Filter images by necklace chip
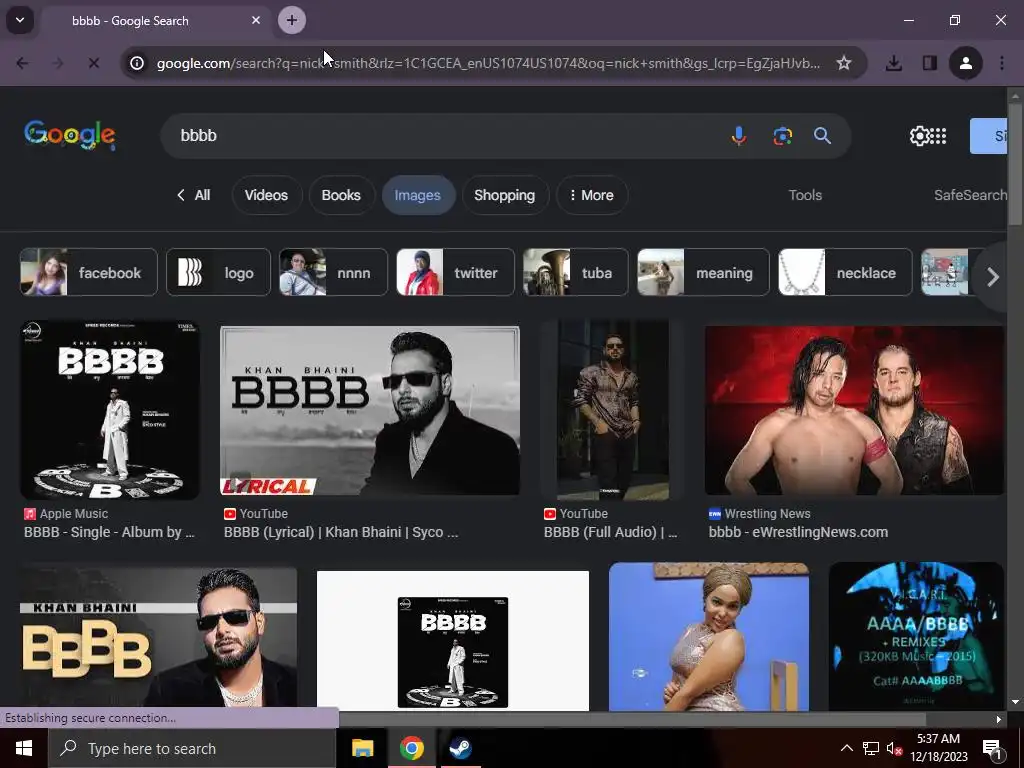This screenshot has width=1024, height=768. pos(845,272)
